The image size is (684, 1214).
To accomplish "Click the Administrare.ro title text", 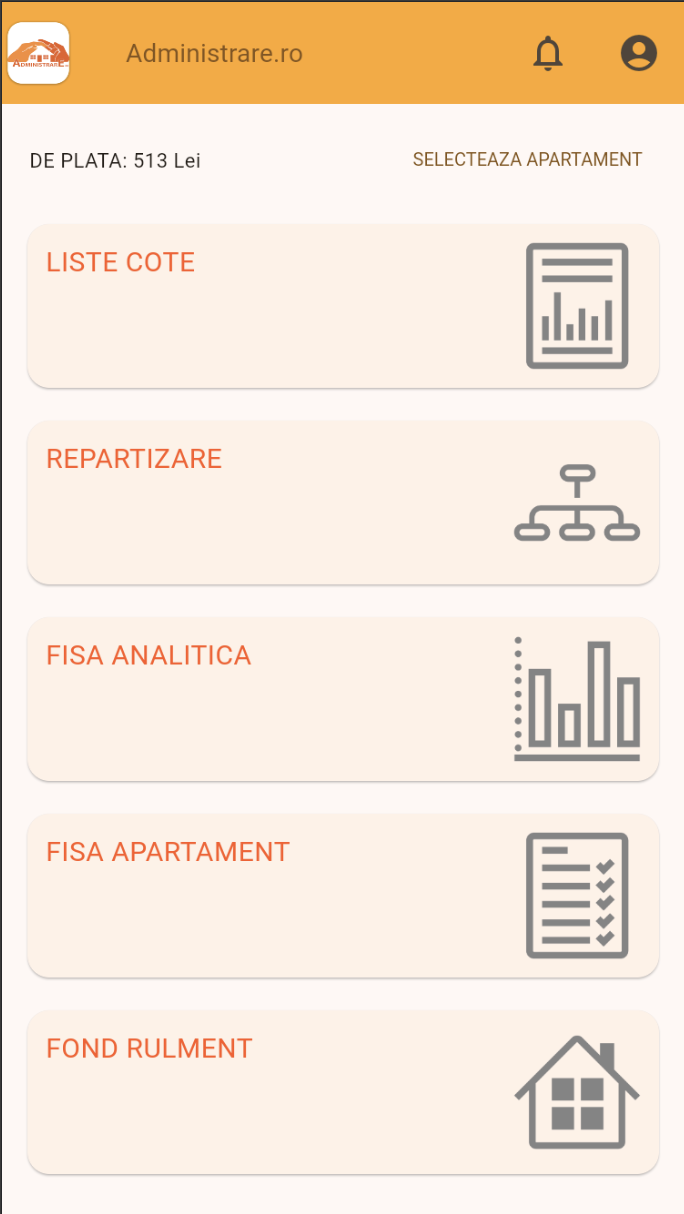I will click(x=214, y=53).
